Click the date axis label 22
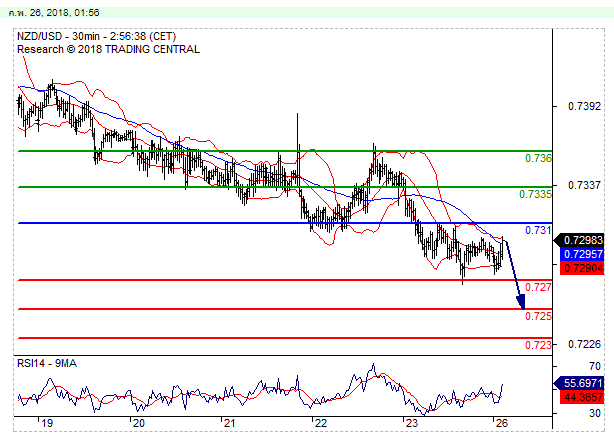The image size is (614, 435). [x=320, y=423]
